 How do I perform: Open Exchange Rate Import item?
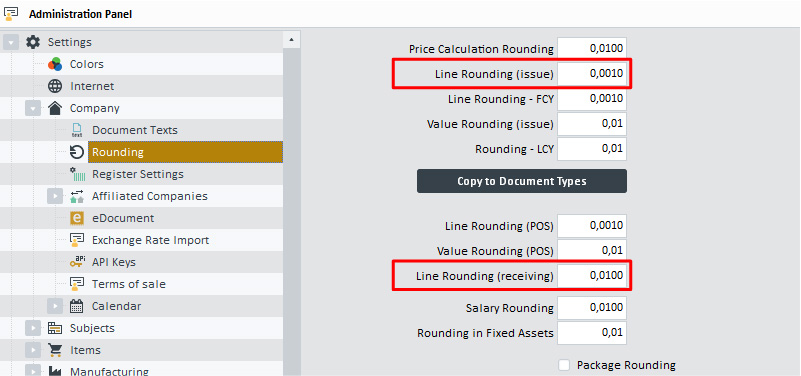click(150, 240)
